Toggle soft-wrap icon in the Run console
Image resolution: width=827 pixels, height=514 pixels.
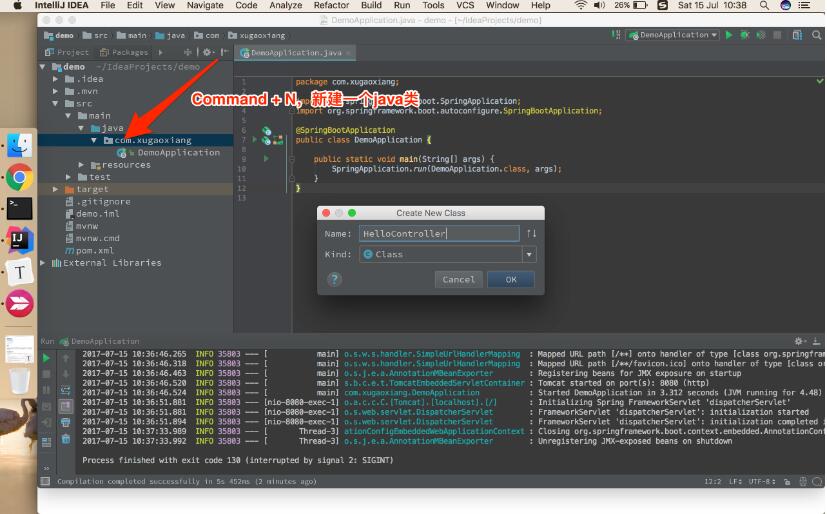[65, 390]
